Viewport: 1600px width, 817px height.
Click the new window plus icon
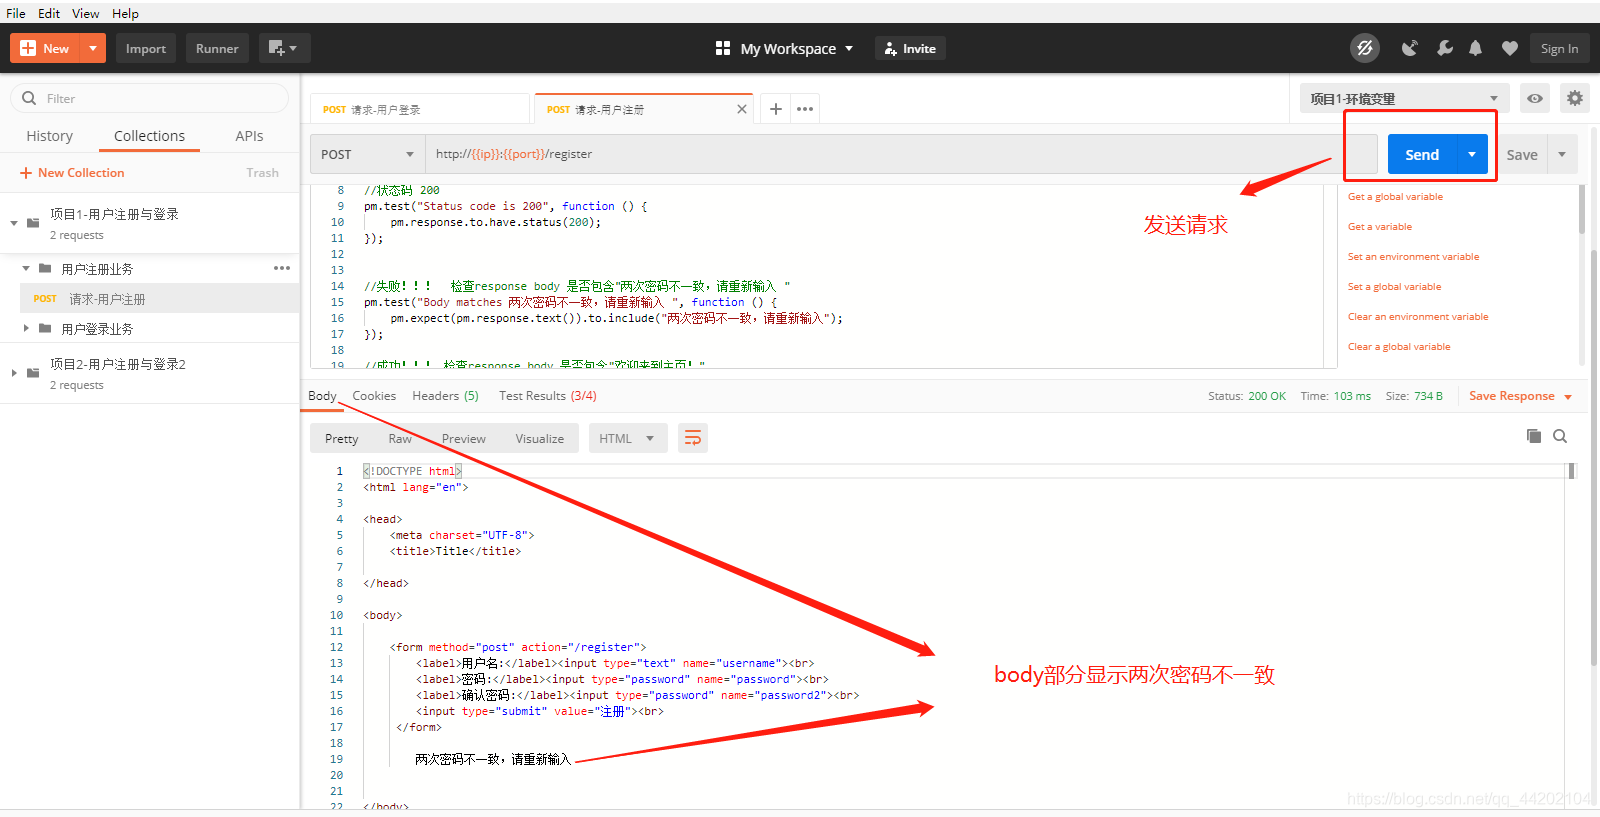(284, 48)
